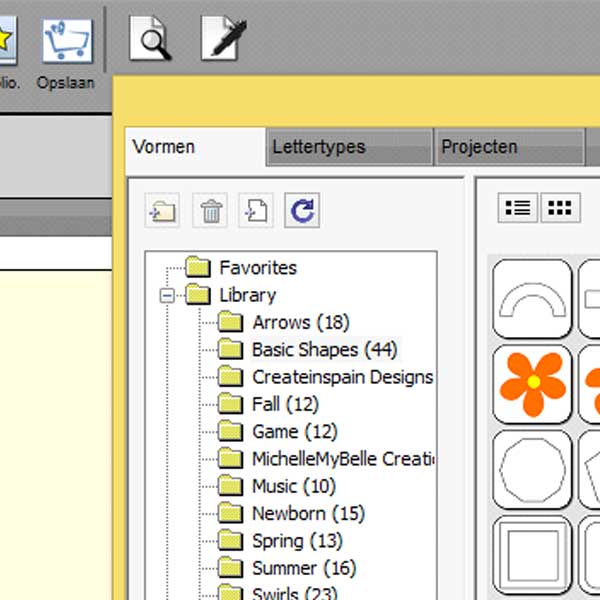Click the trash can delete icon
This screenshot has height=600, width=600.
click(210, 210)
